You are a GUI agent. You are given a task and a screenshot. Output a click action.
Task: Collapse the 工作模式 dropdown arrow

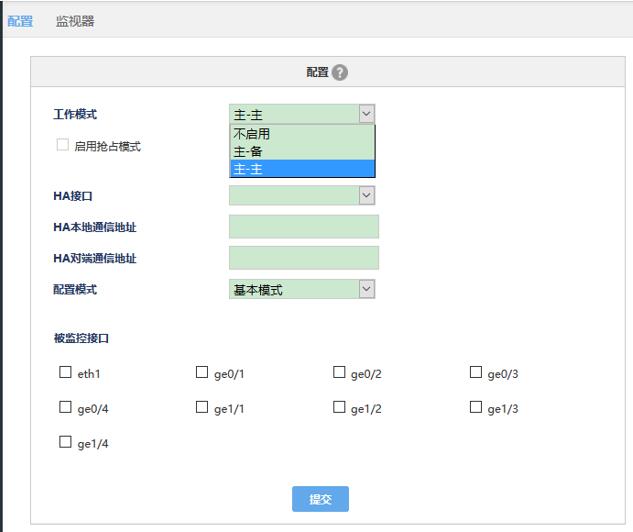pyautogui.click(x=366, y=115)
